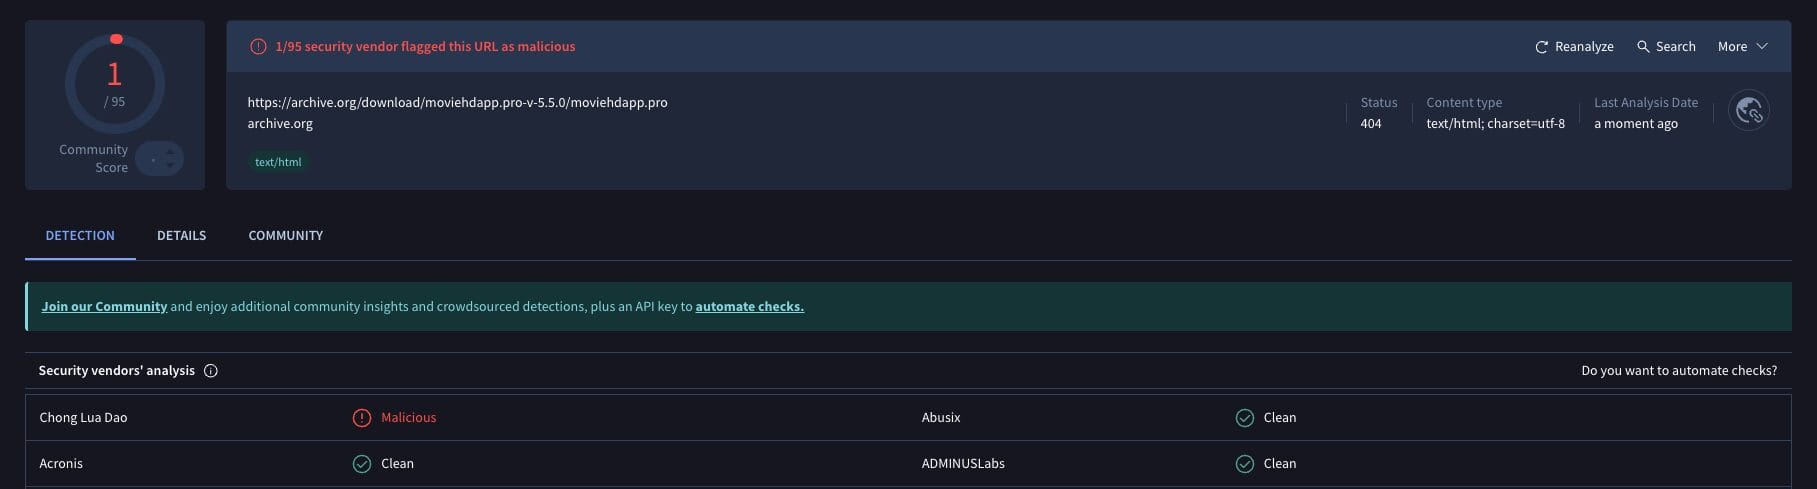Click the text/html tag chip

coord(278,162)
